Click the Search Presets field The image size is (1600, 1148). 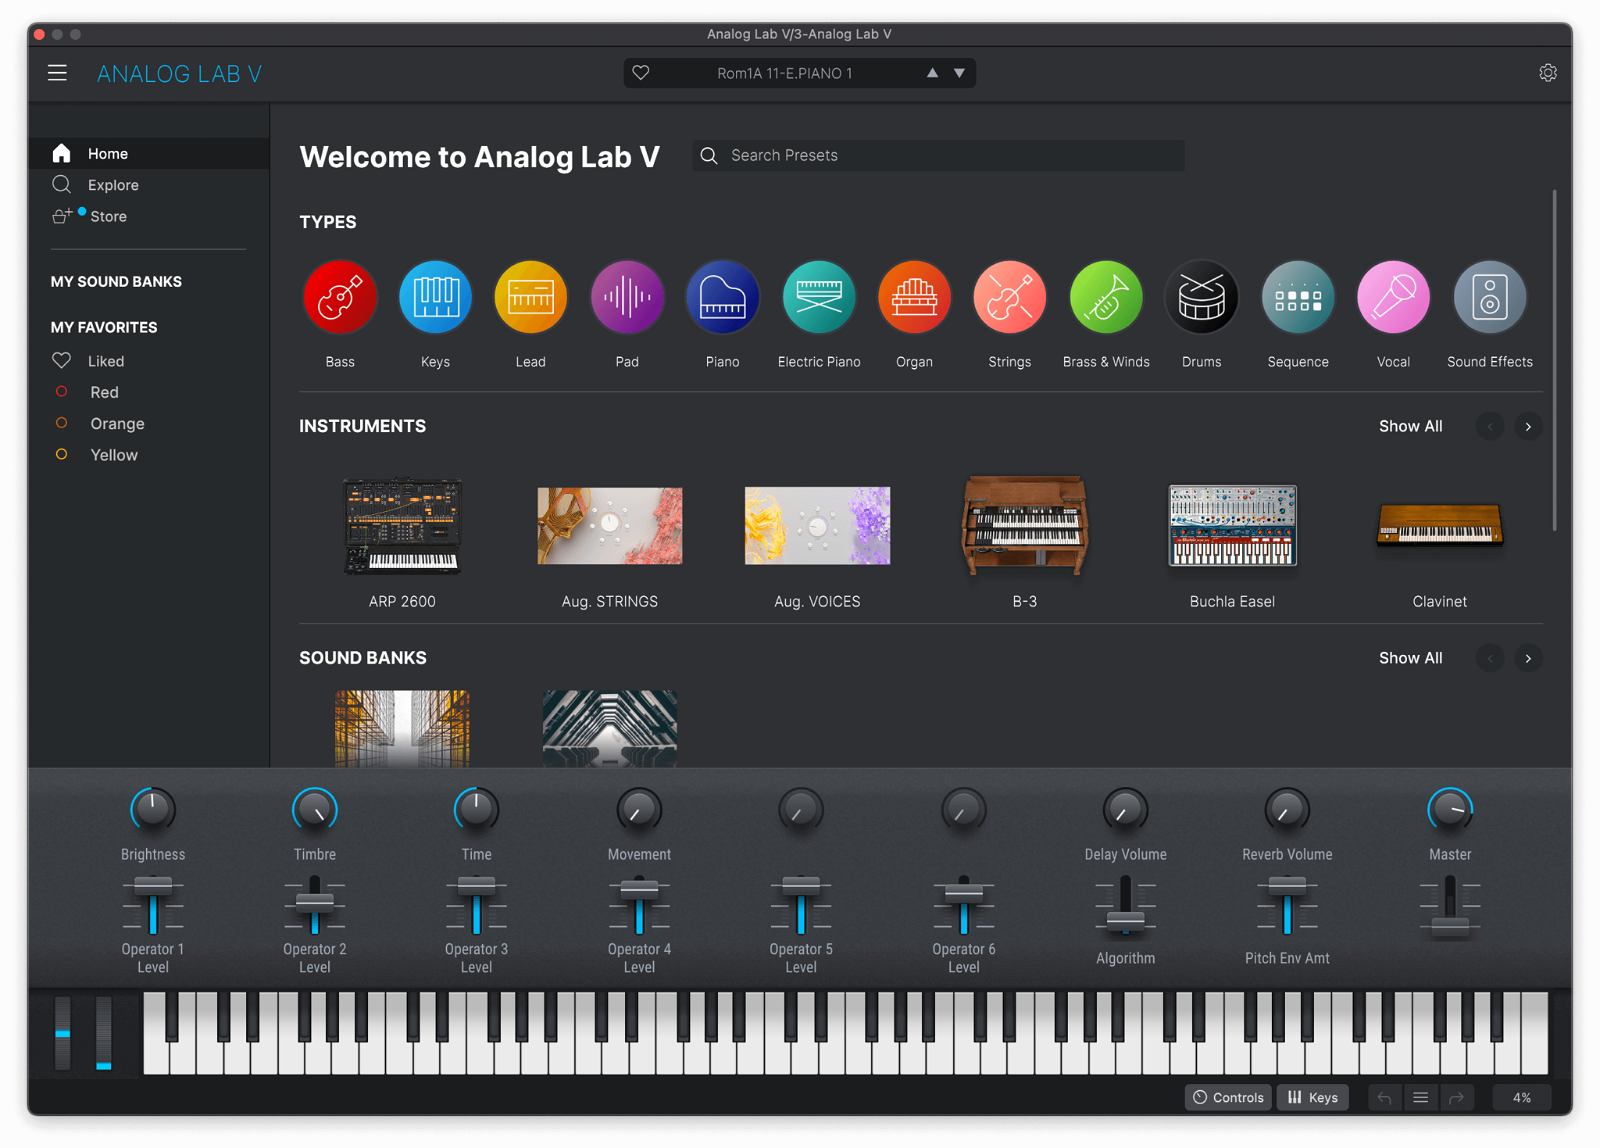click(938, 155)
